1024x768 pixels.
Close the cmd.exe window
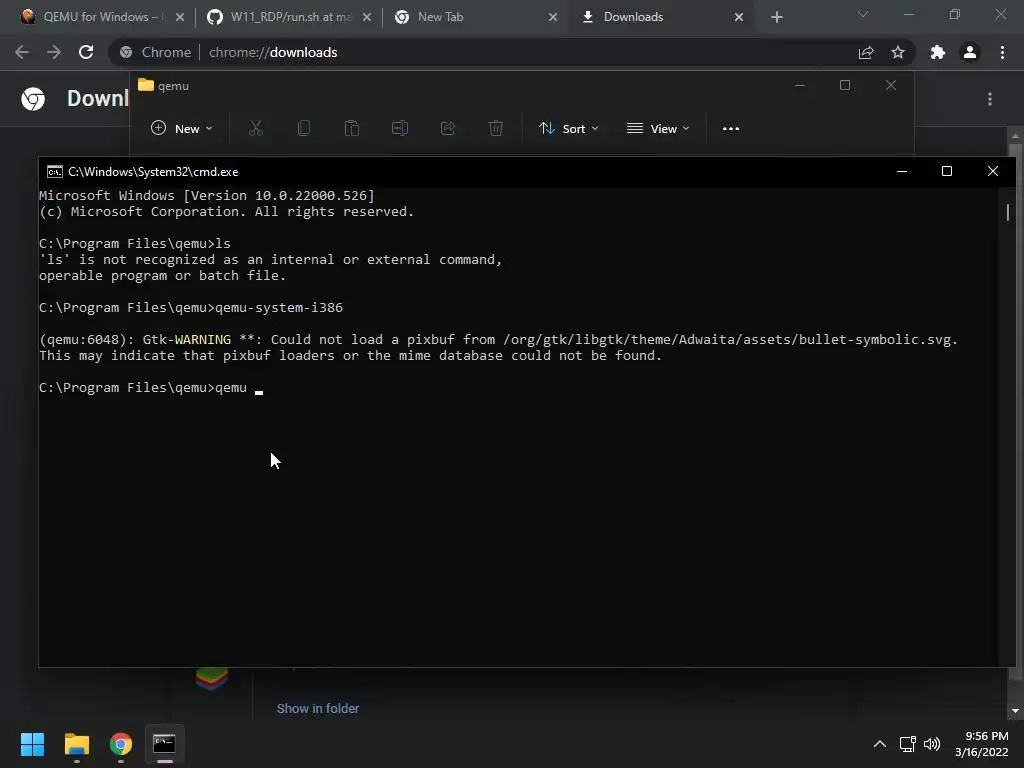click(x=993, y=171)
